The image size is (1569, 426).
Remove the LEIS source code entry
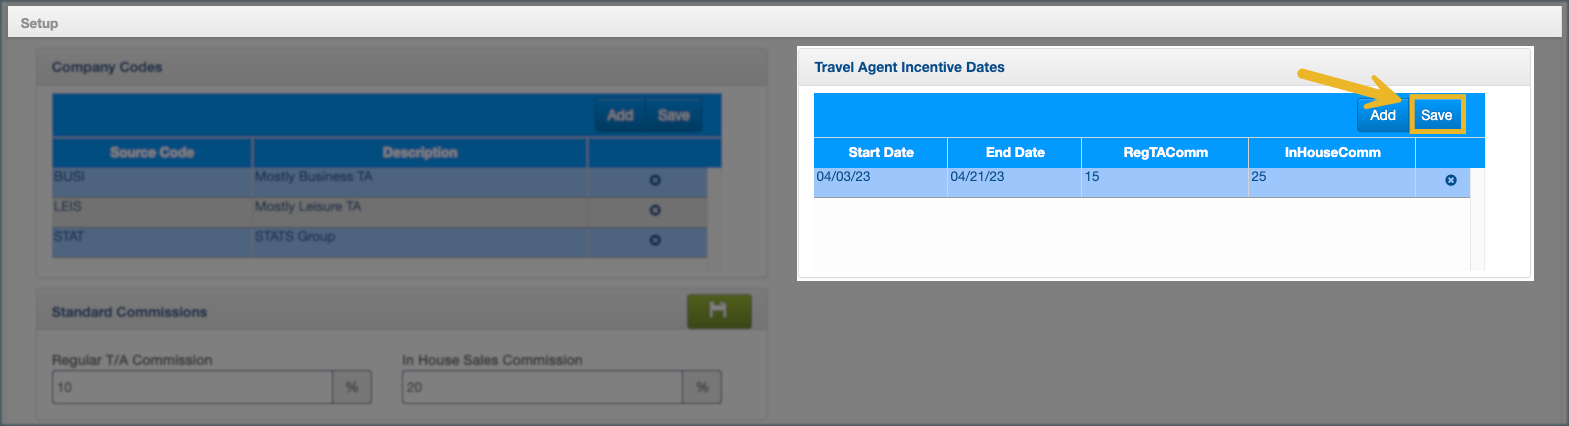[655, 211]
